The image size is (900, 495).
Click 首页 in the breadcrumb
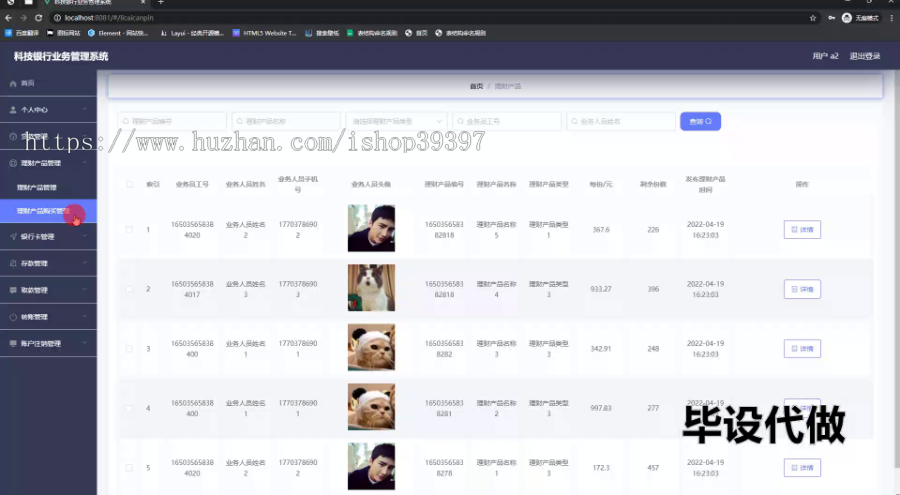tap(476, 86)
